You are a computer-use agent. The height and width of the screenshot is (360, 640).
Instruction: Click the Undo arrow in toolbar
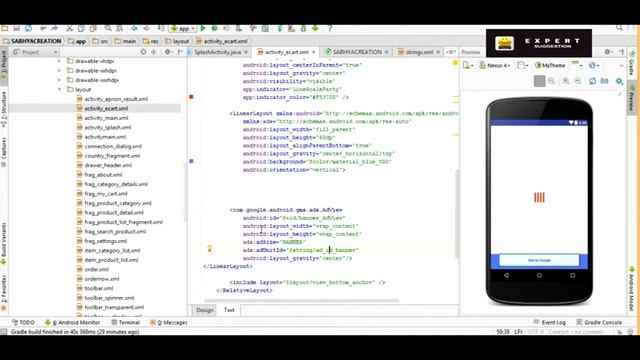(43, 28)
